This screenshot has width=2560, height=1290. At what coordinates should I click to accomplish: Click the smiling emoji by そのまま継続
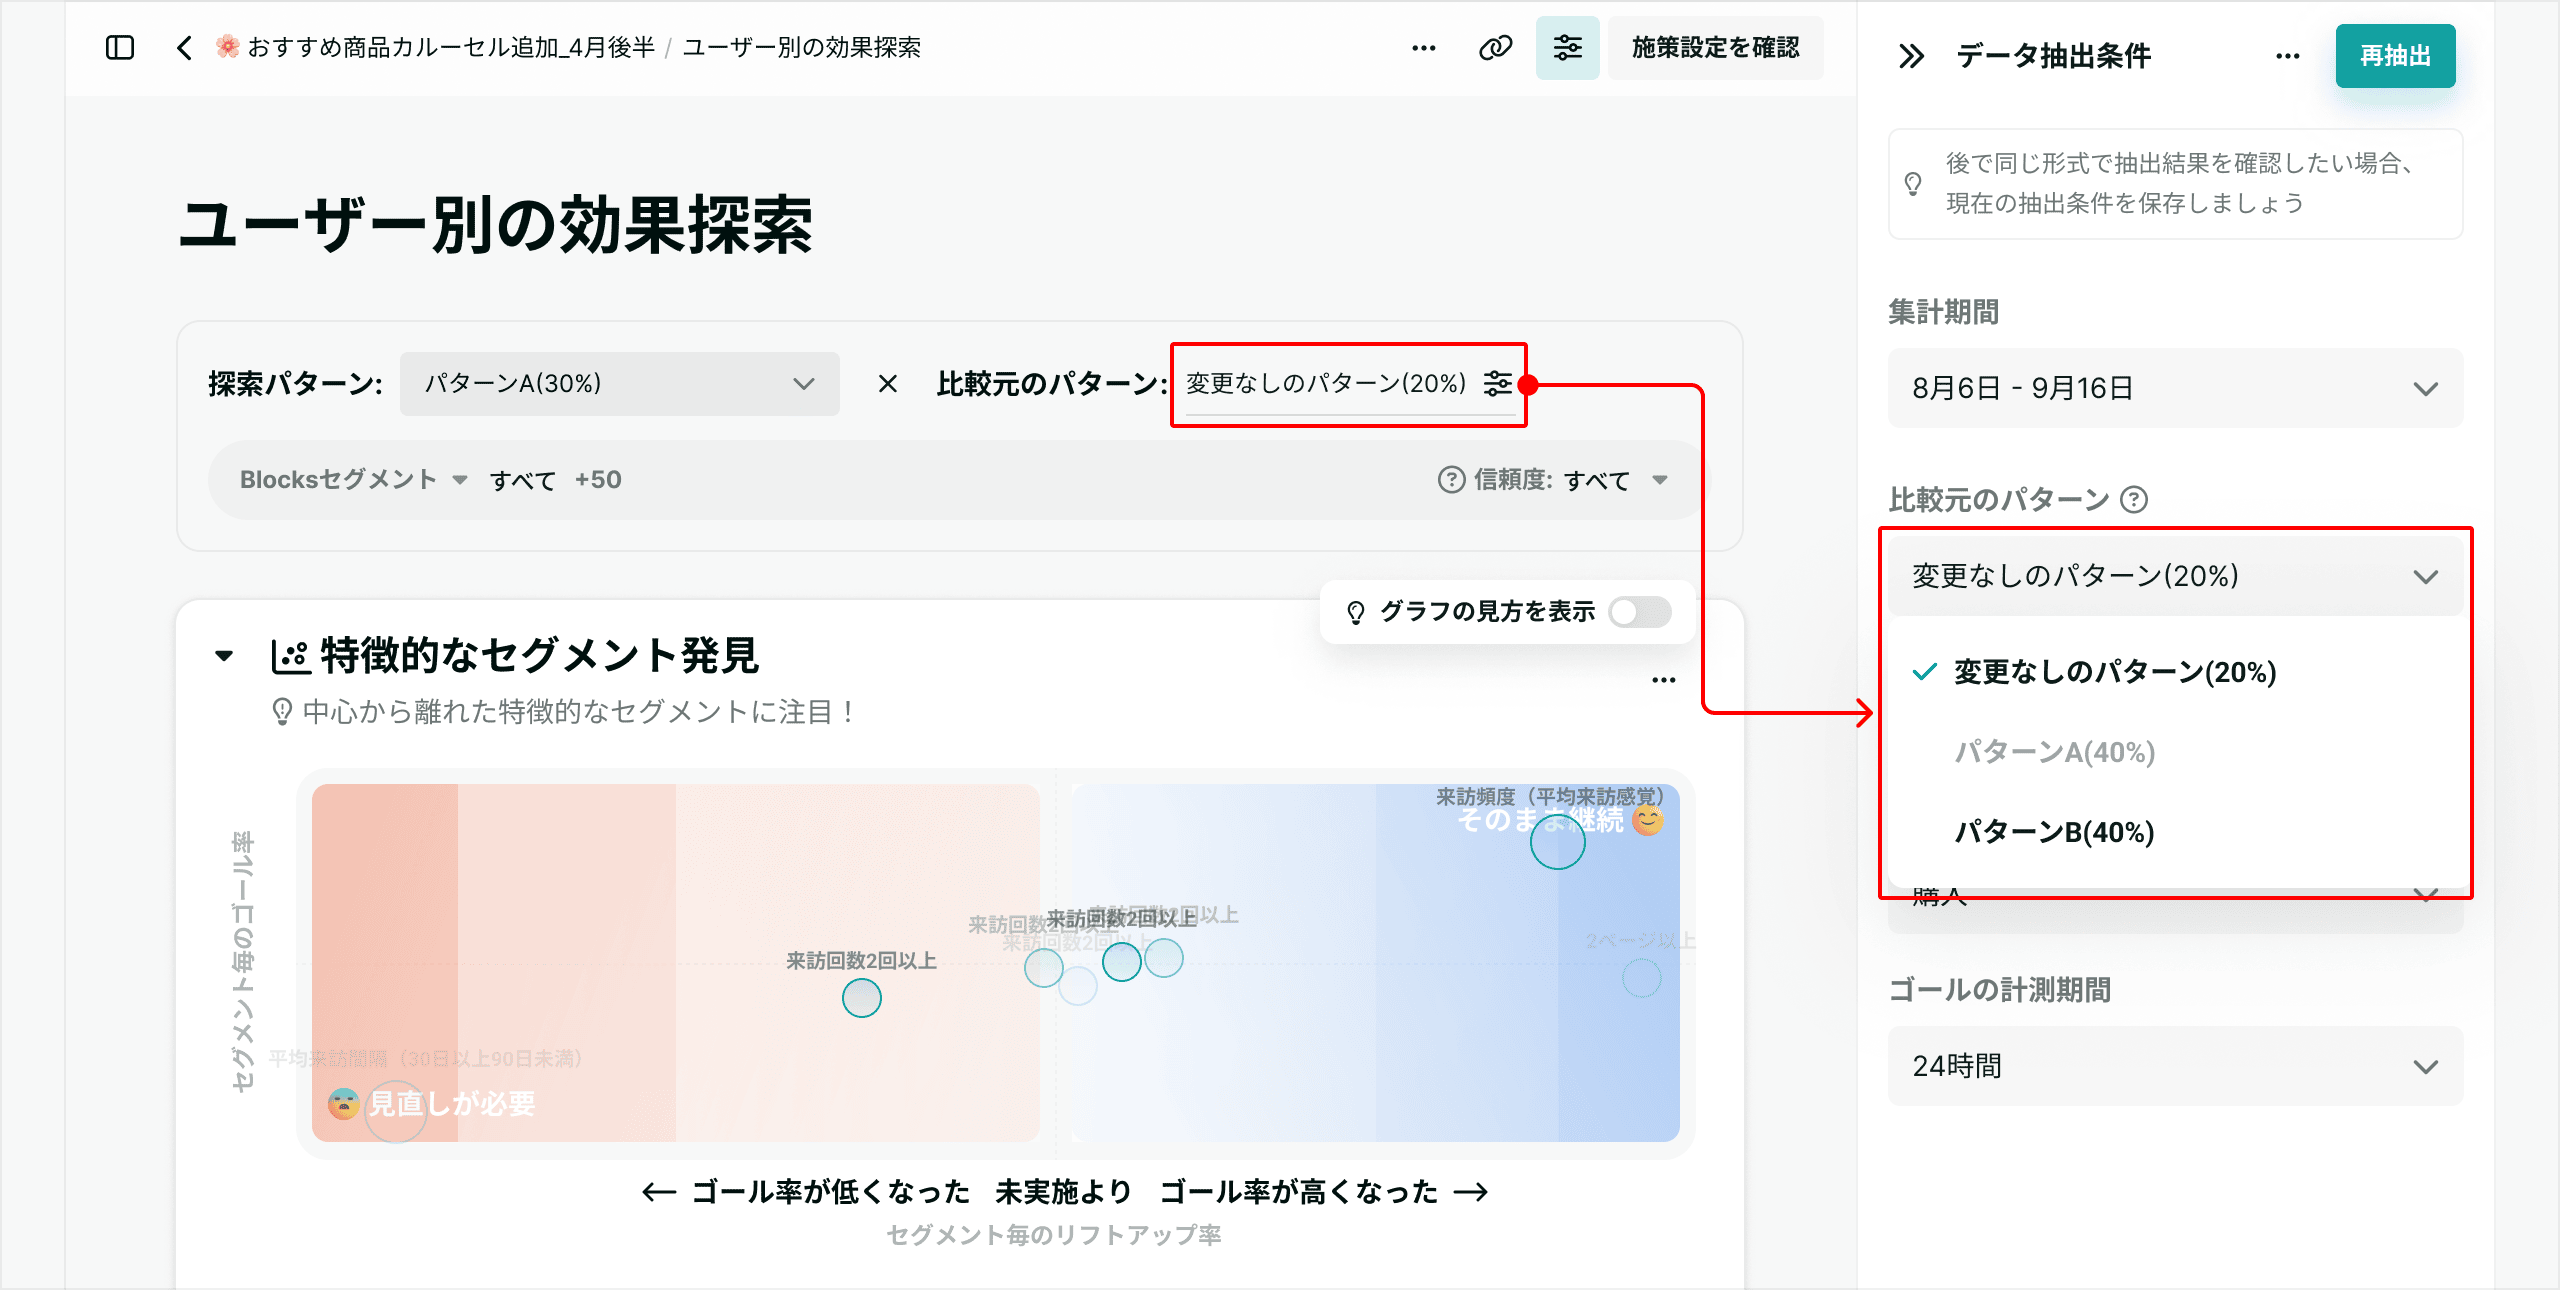point(1648,820)
